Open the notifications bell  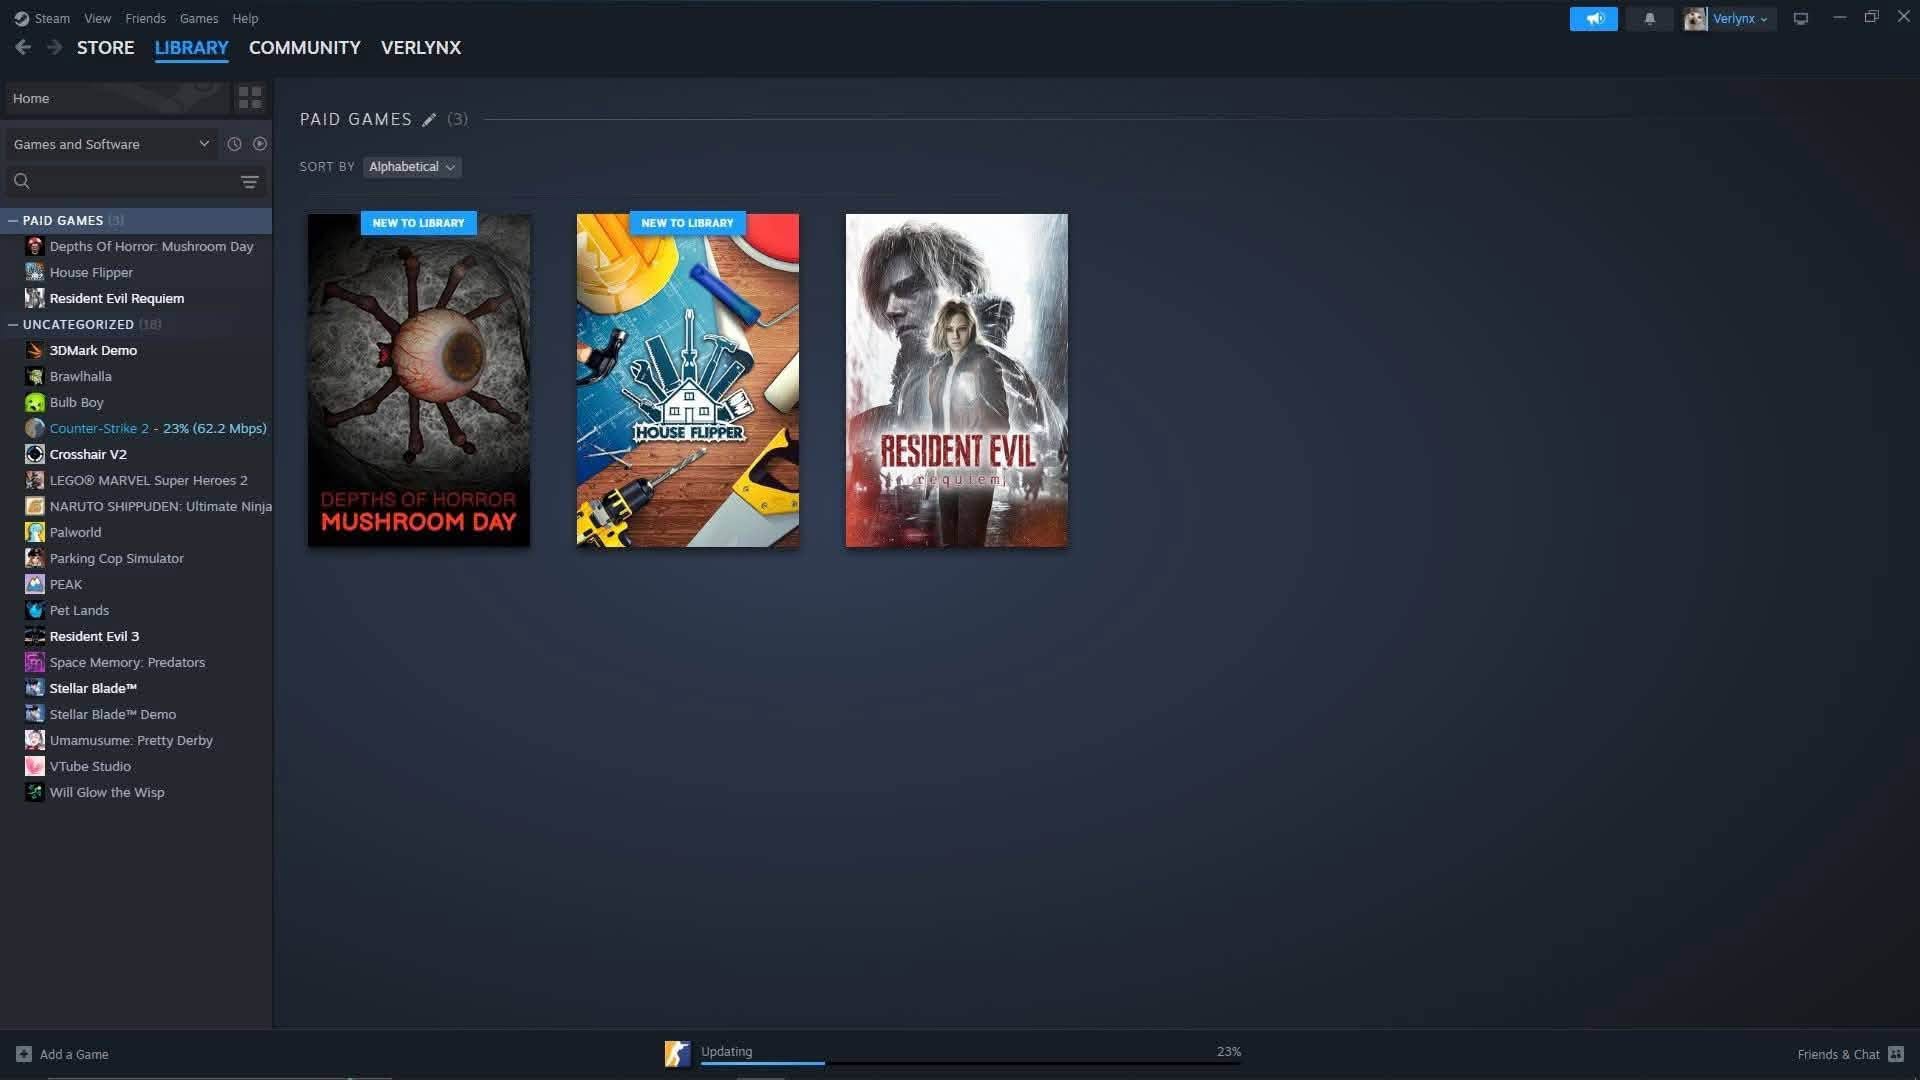click(x=1650, y=18)
